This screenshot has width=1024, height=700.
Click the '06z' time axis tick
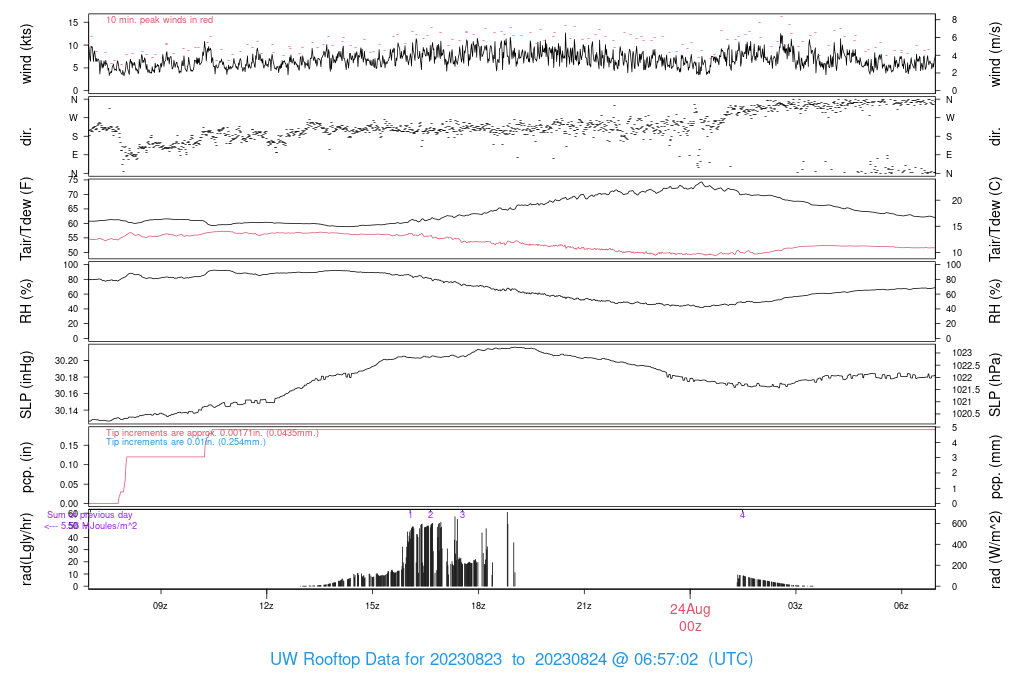[x=901, y=606]
